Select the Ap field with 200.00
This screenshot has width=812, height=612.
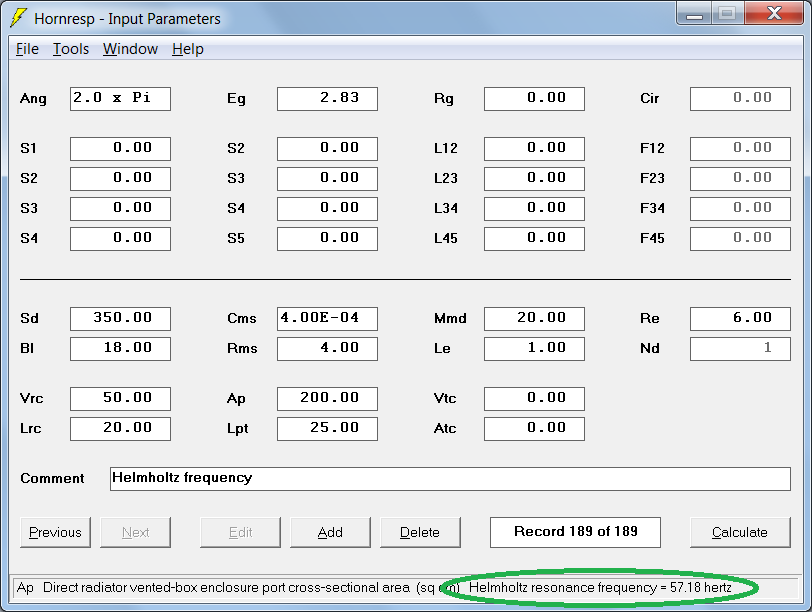[x=327, y=399]
